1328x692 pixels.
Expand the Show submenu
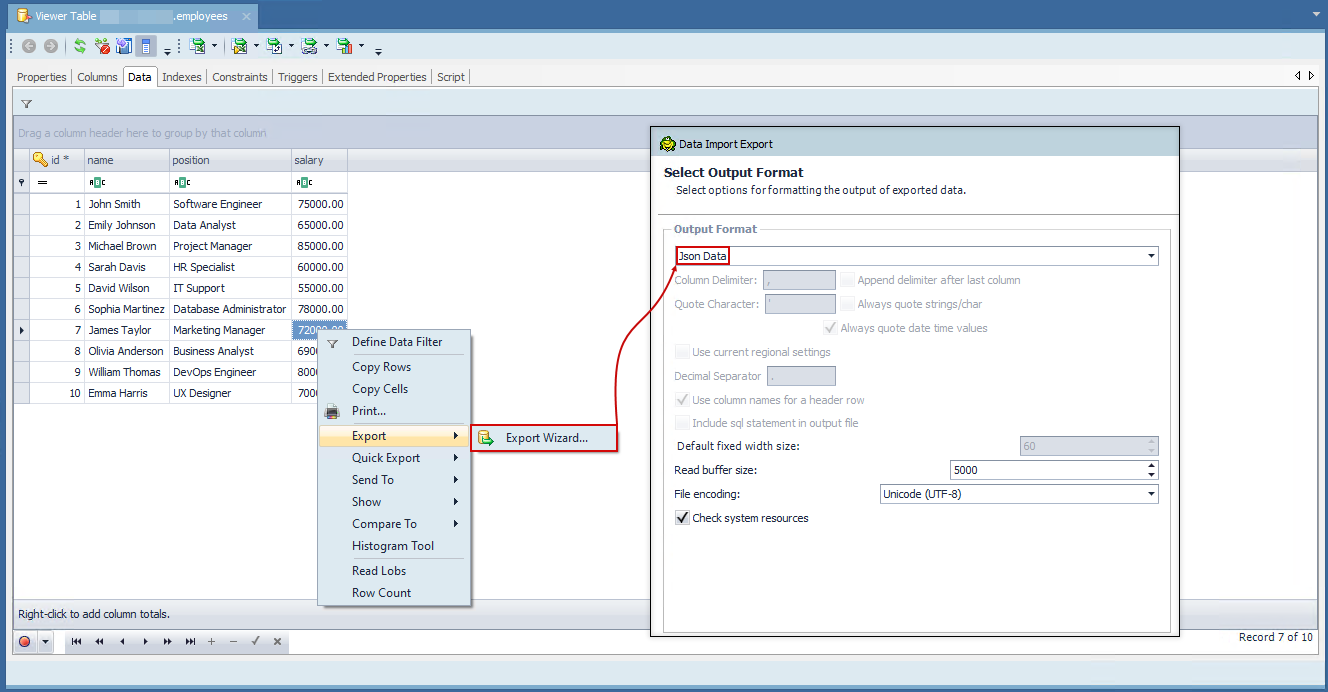pyautogui.click(x=394, y=502)
